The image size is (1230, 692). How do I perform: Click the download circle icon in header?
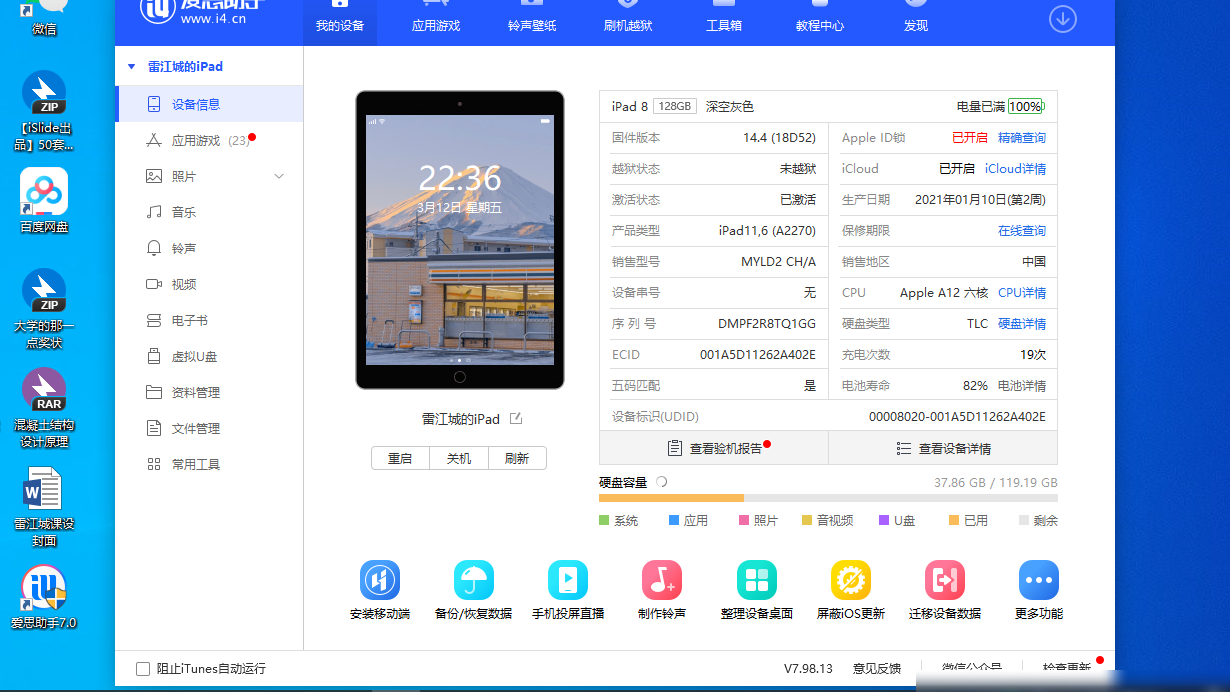1062,19
